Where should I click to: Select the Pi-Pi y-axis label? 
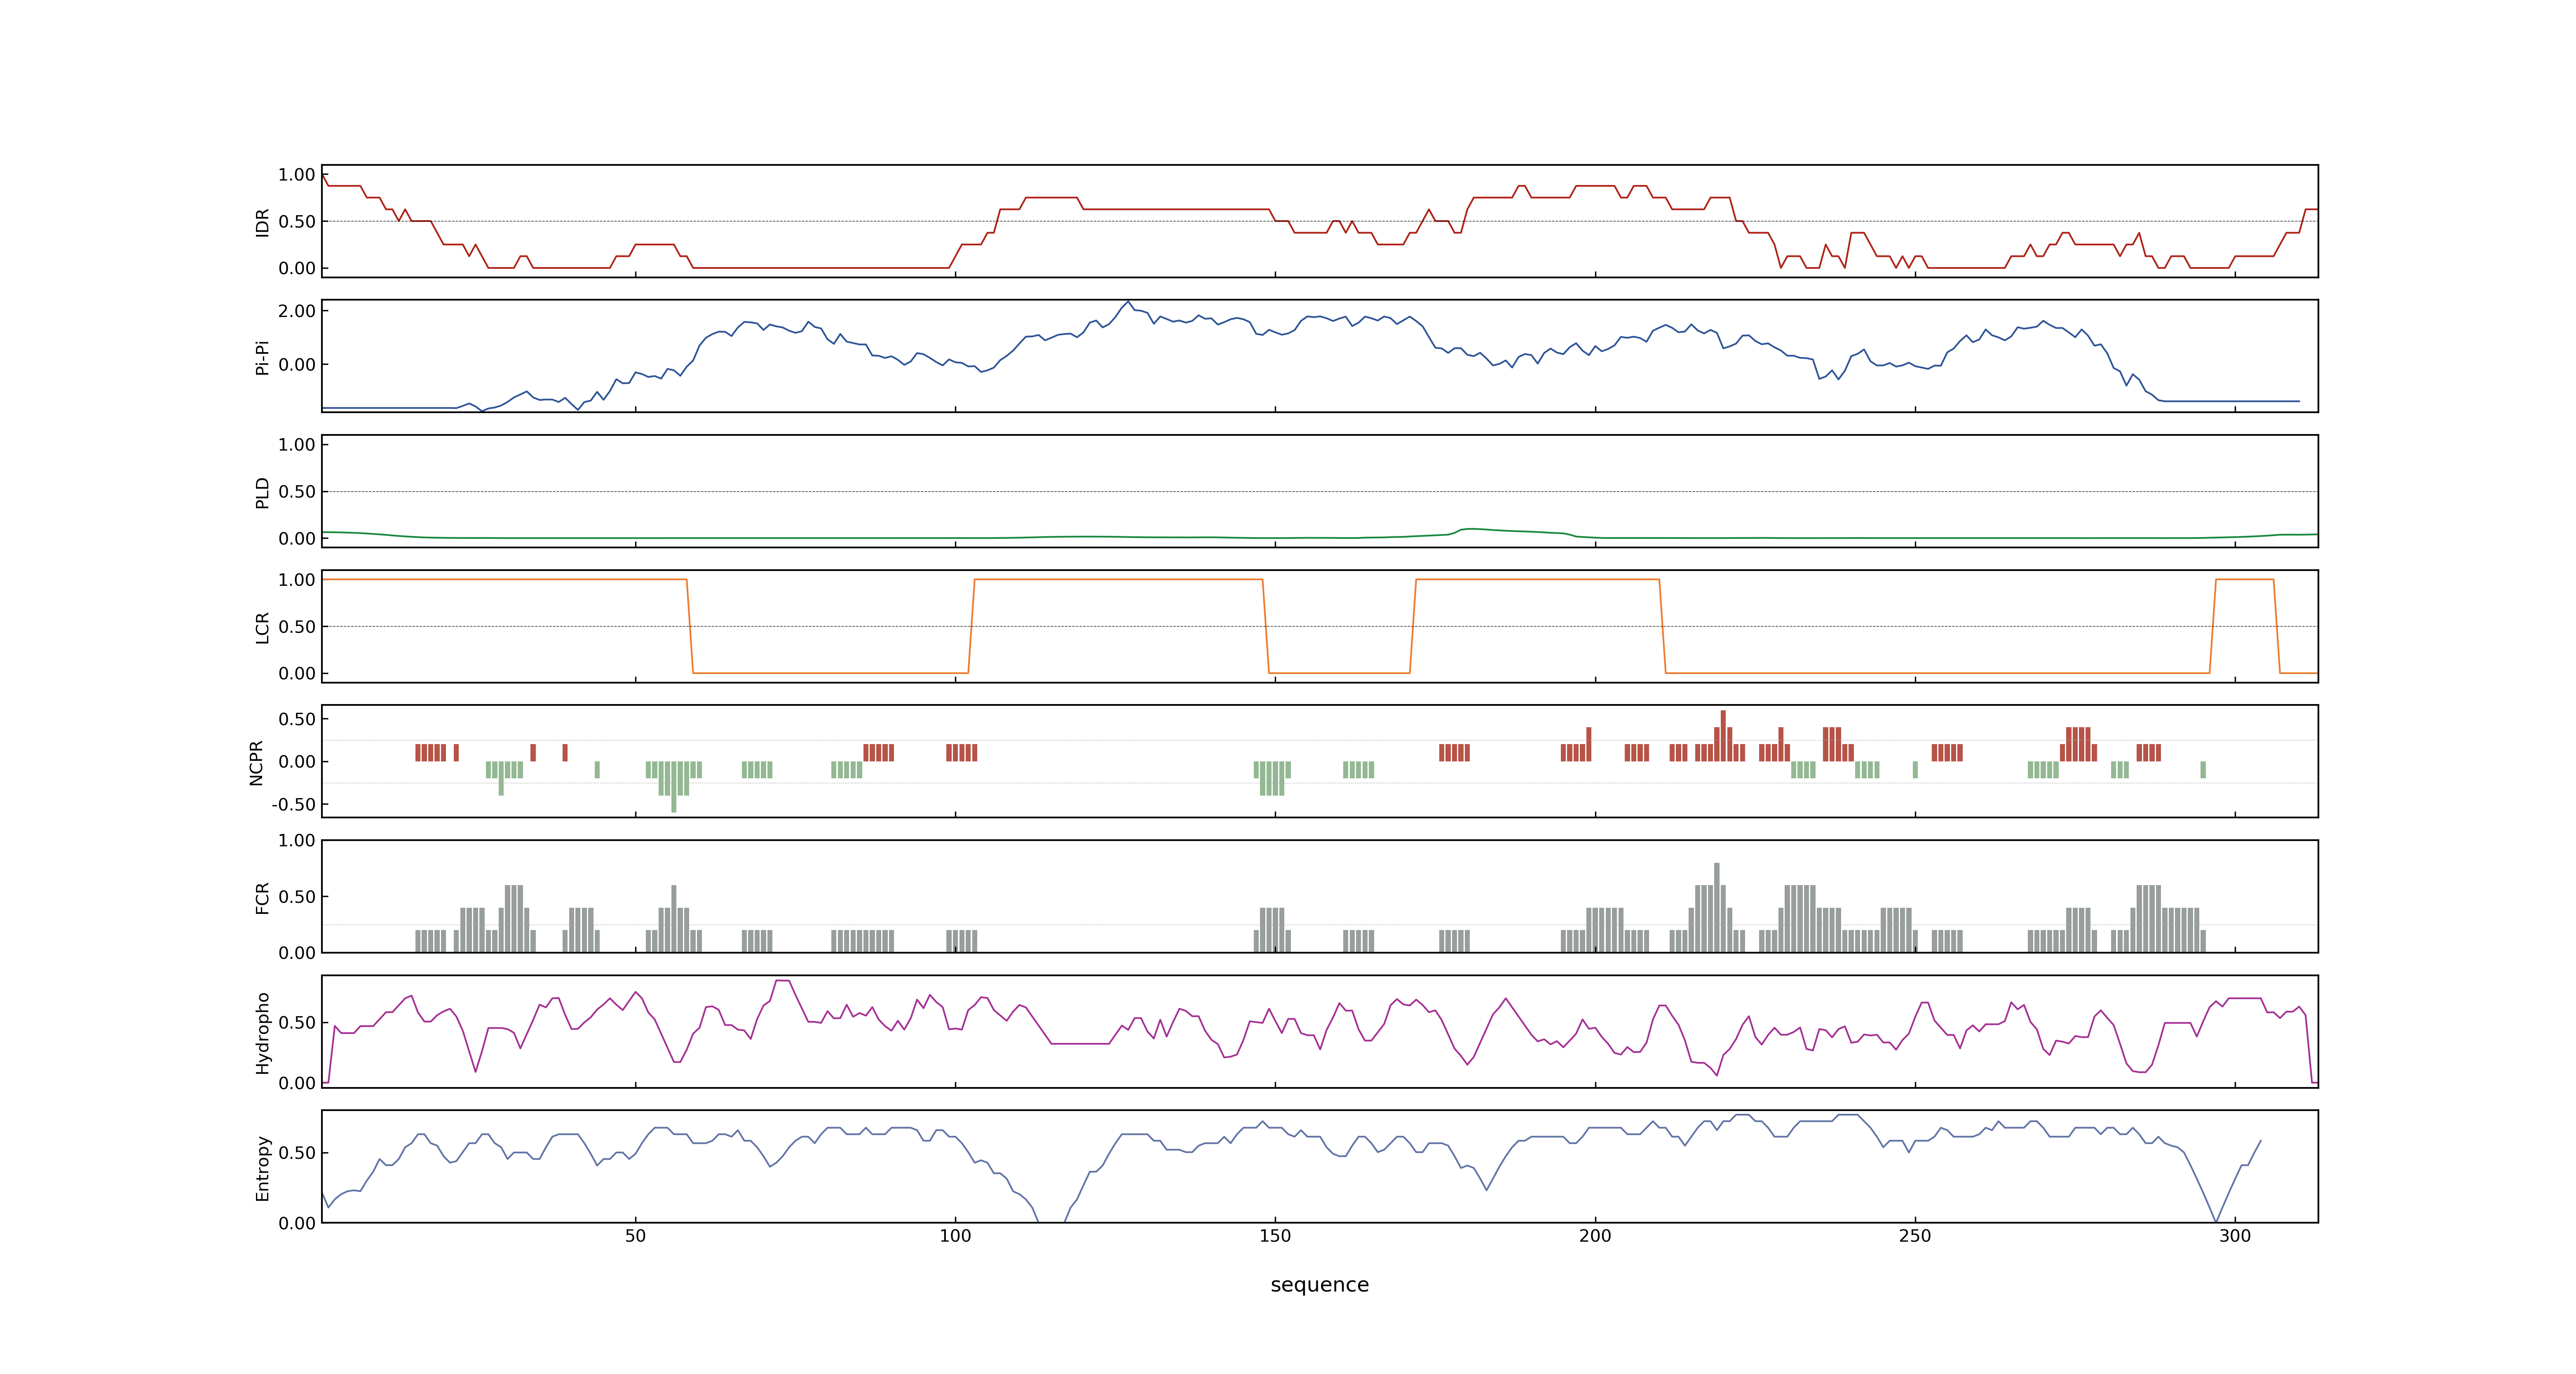pos(262,357)
